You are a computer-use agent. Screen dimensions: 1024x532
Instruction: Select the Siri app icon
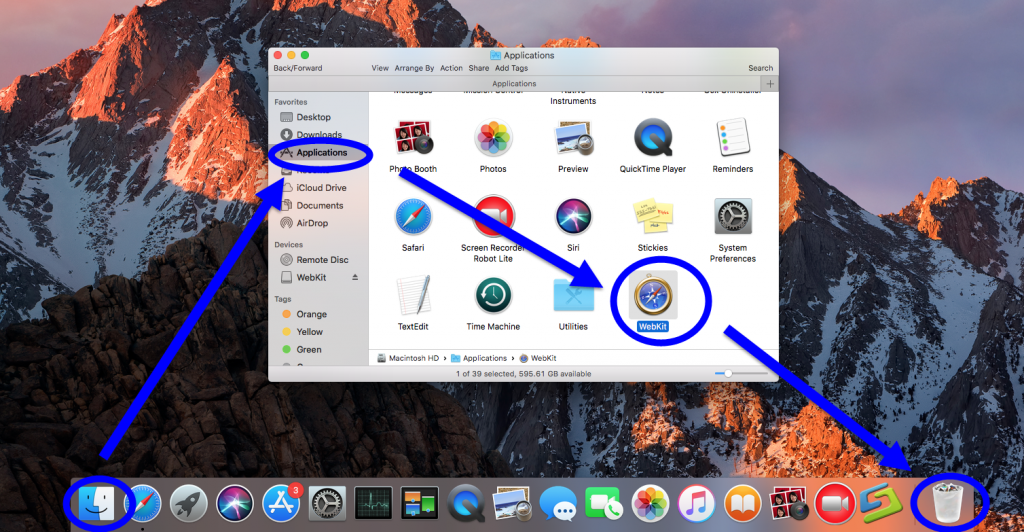pyautogui.click(x=573, y=217)
